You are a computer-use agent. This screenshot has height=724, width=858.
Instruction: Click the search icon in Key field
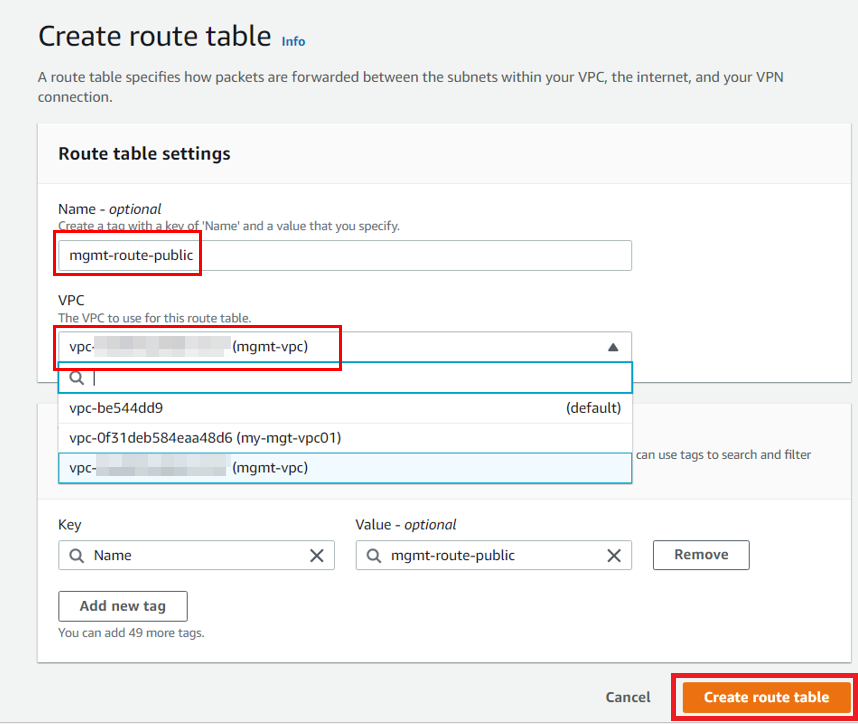point(77,555)
